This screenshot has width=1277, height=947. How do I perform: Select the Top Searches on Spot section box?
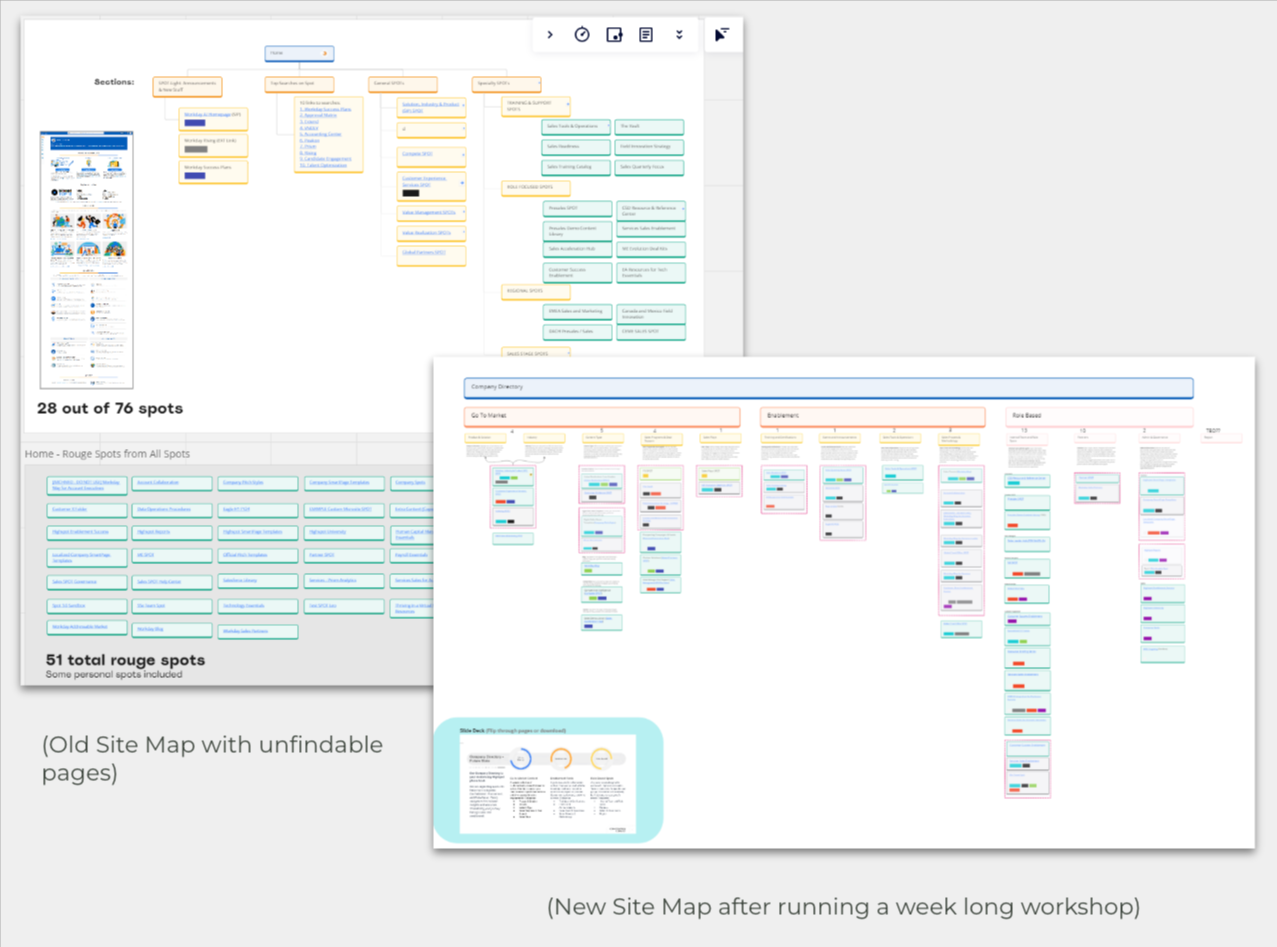click(x=299, y=87)
